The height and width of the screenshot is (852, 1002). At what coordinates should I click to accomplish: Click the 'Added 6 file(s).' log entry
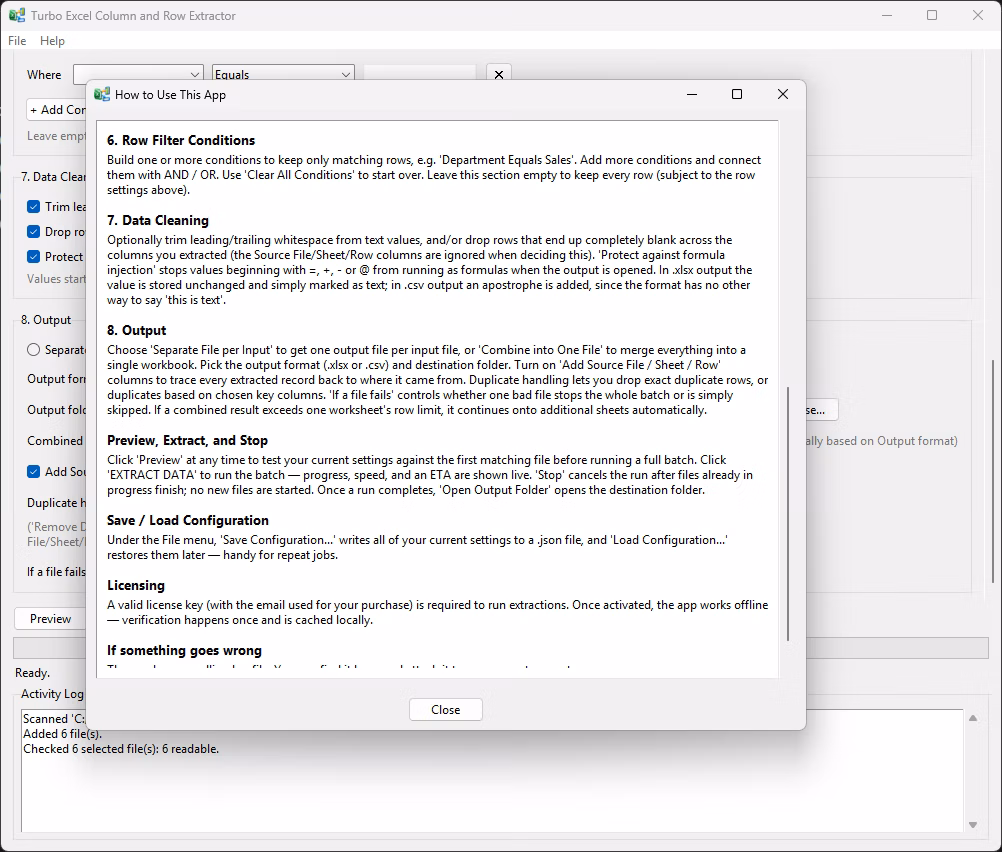click(x=62, y=734)
